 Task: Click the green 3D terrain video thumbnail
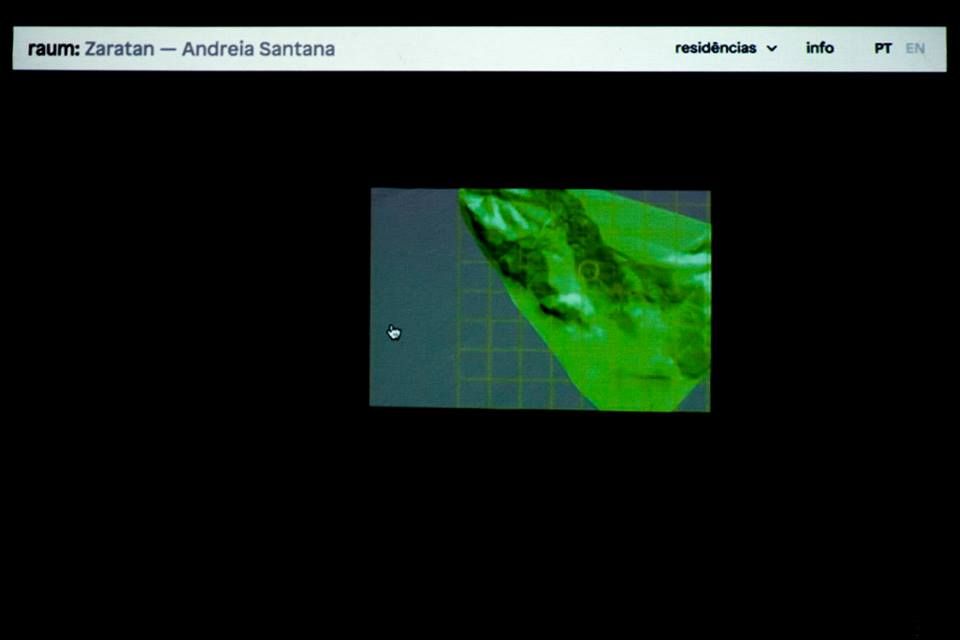pos(540,299)
